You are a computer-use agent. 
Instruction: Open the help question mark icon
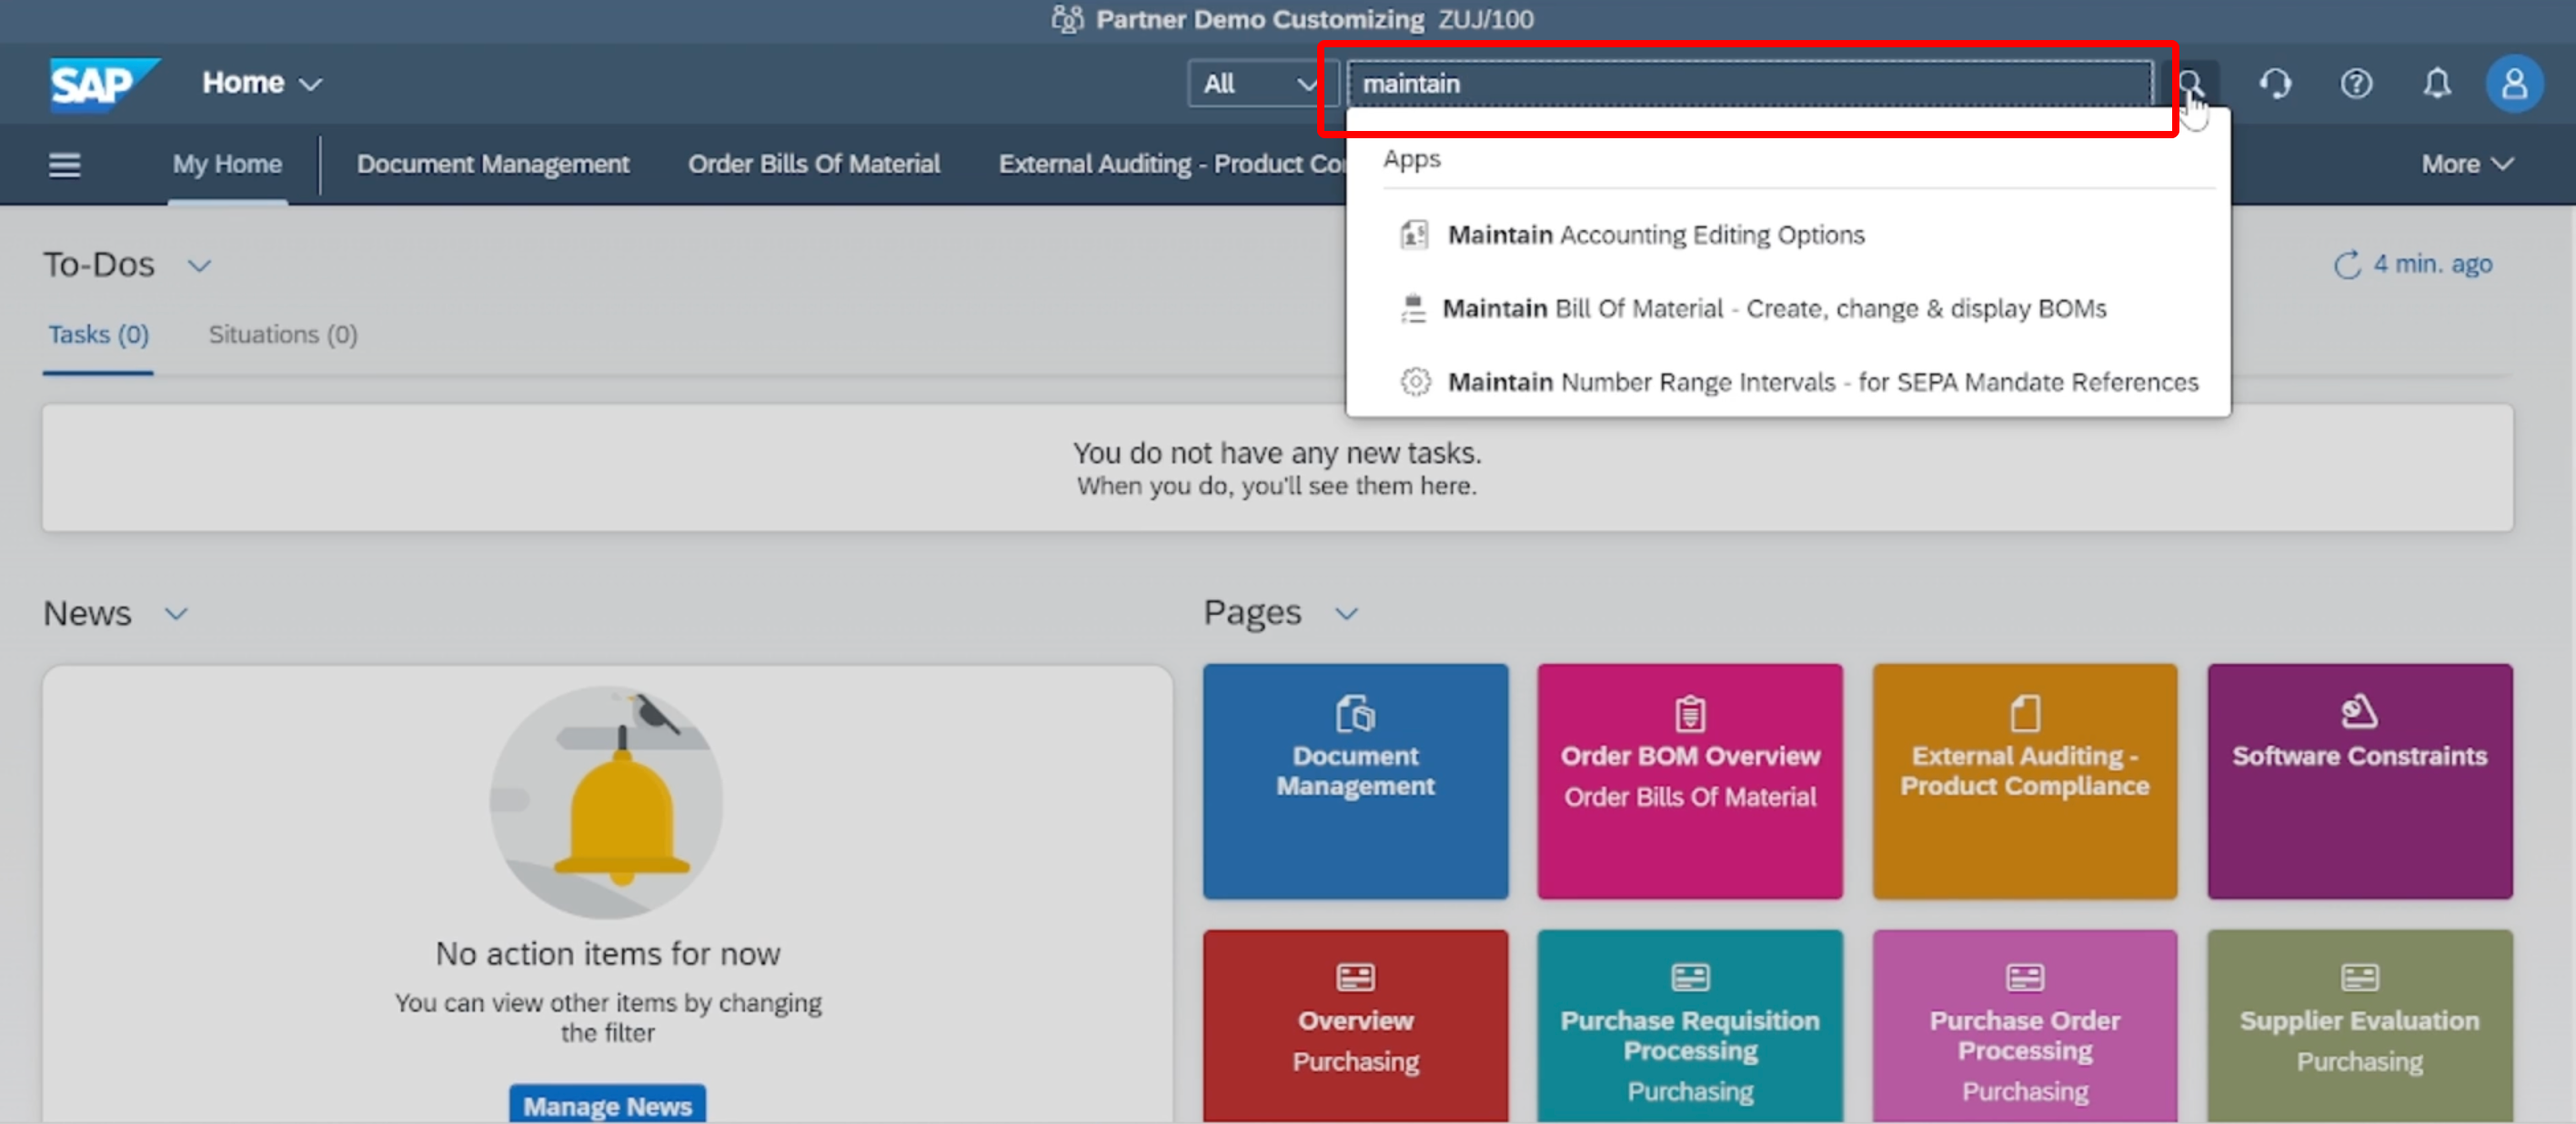(2356, 83)
